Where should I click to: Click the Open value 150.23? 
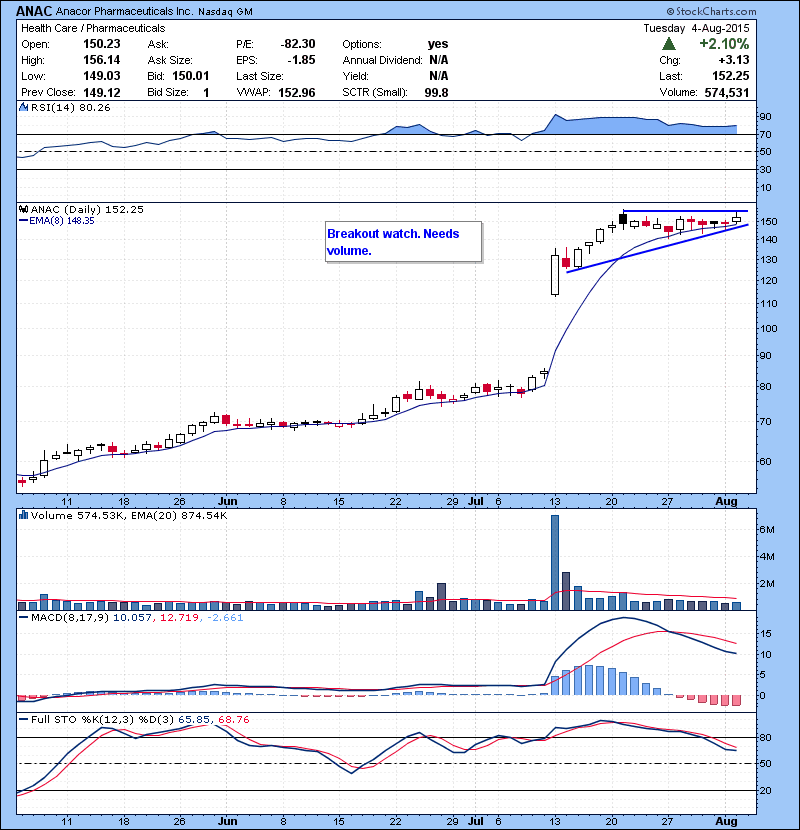(x=102, y=44)
